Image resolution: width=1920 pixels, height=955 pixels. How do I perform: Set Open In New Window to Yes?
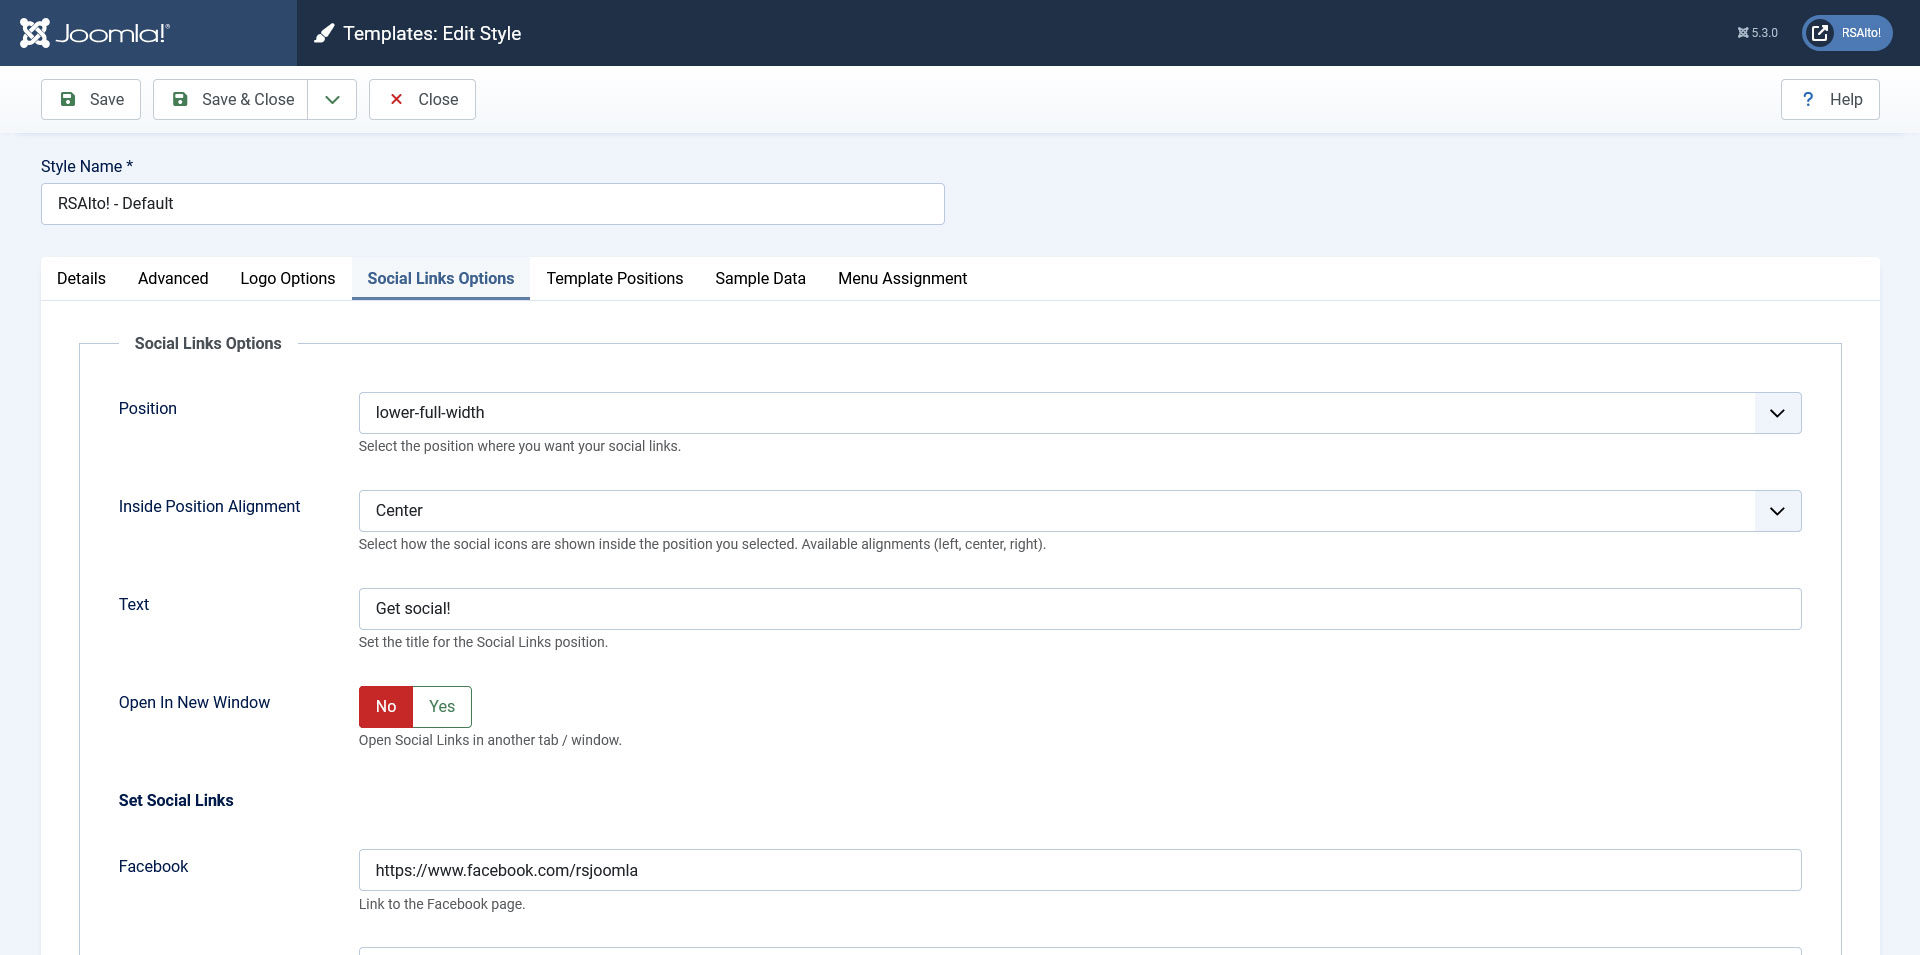442,707
